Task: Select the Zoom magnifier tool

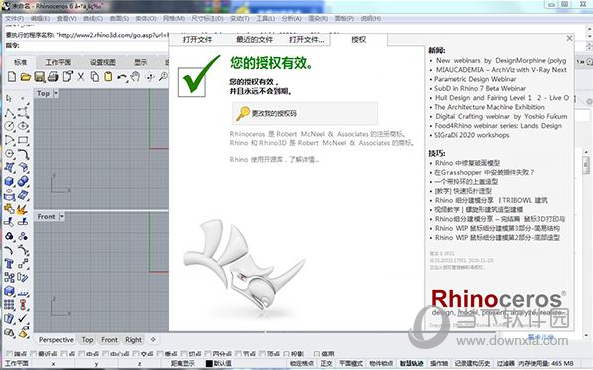Action: (x=163, y=77)
